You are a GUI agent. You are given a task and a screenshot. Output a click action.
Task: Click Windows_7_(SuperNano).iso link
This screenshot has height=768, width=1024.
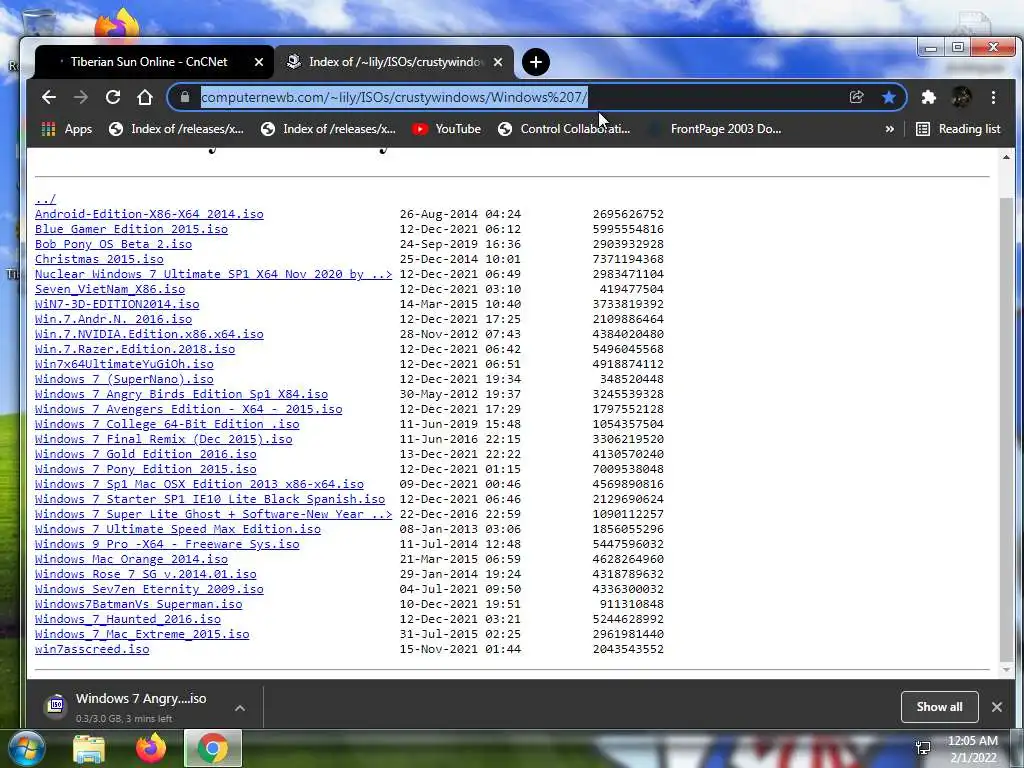[124, 379]
